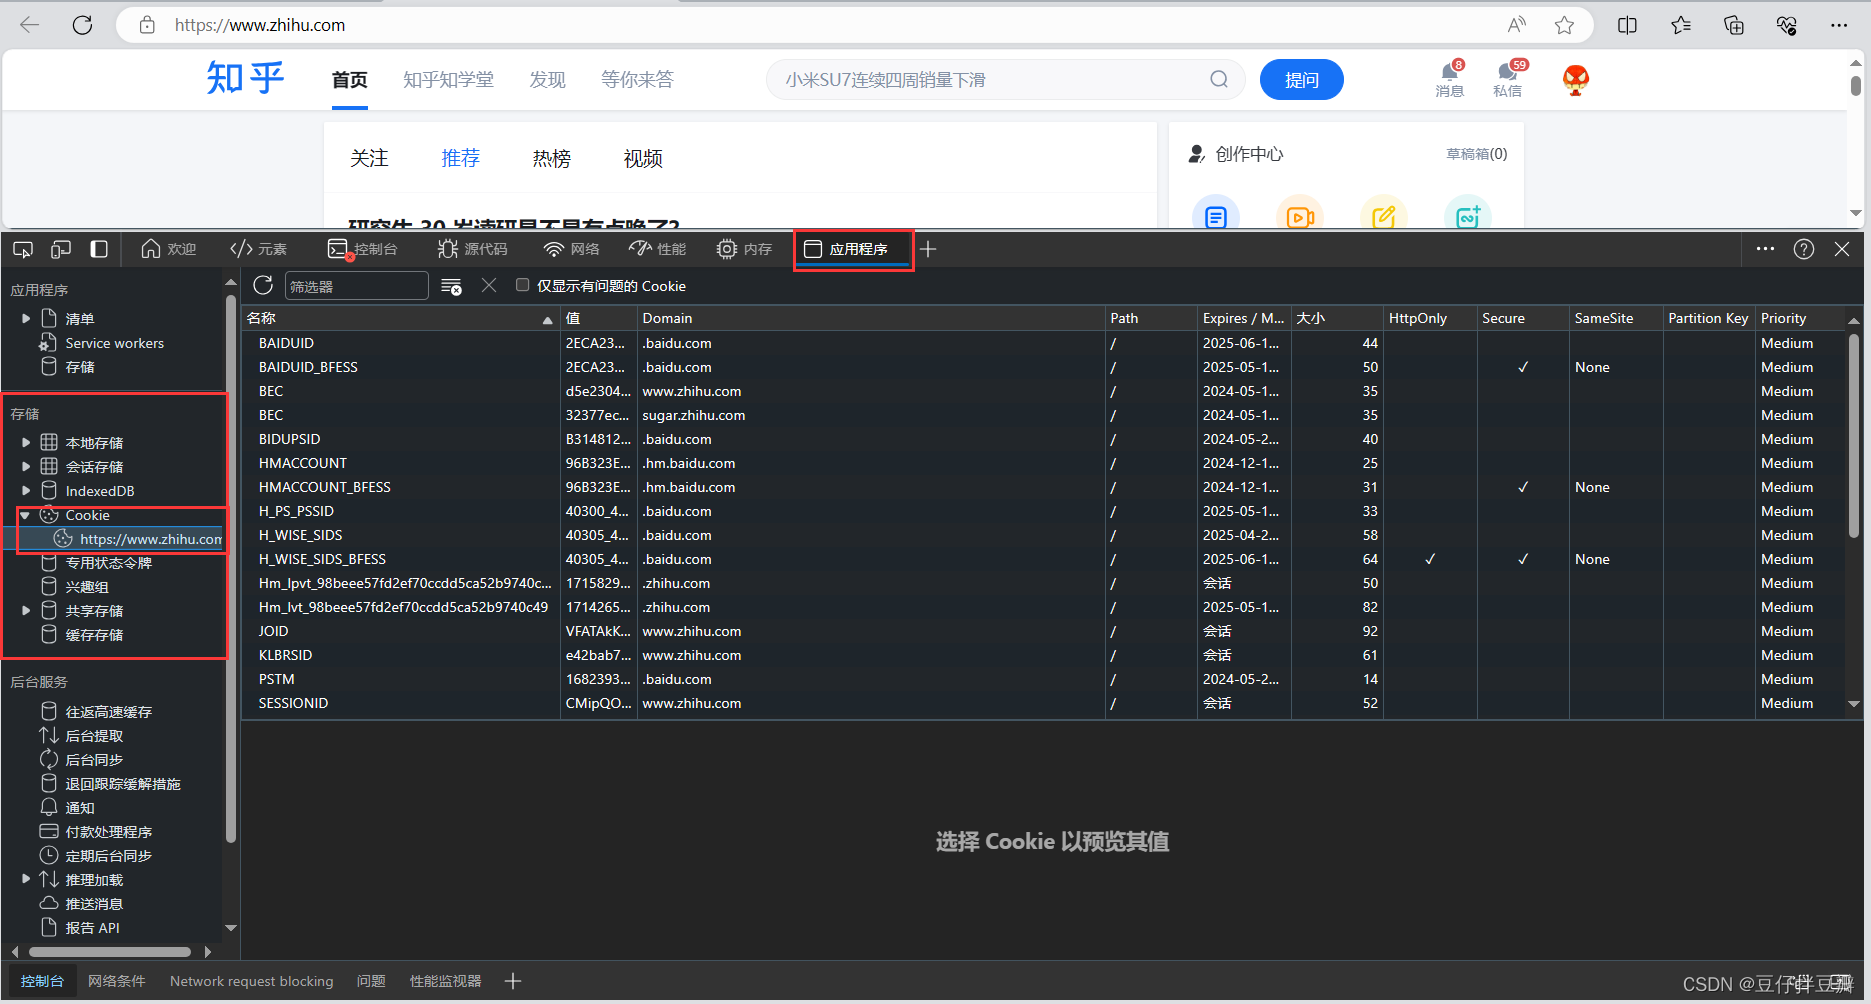Screen dimensions: 1871x1004
Task: Open 等你来答 nav link
Action: 637,80
